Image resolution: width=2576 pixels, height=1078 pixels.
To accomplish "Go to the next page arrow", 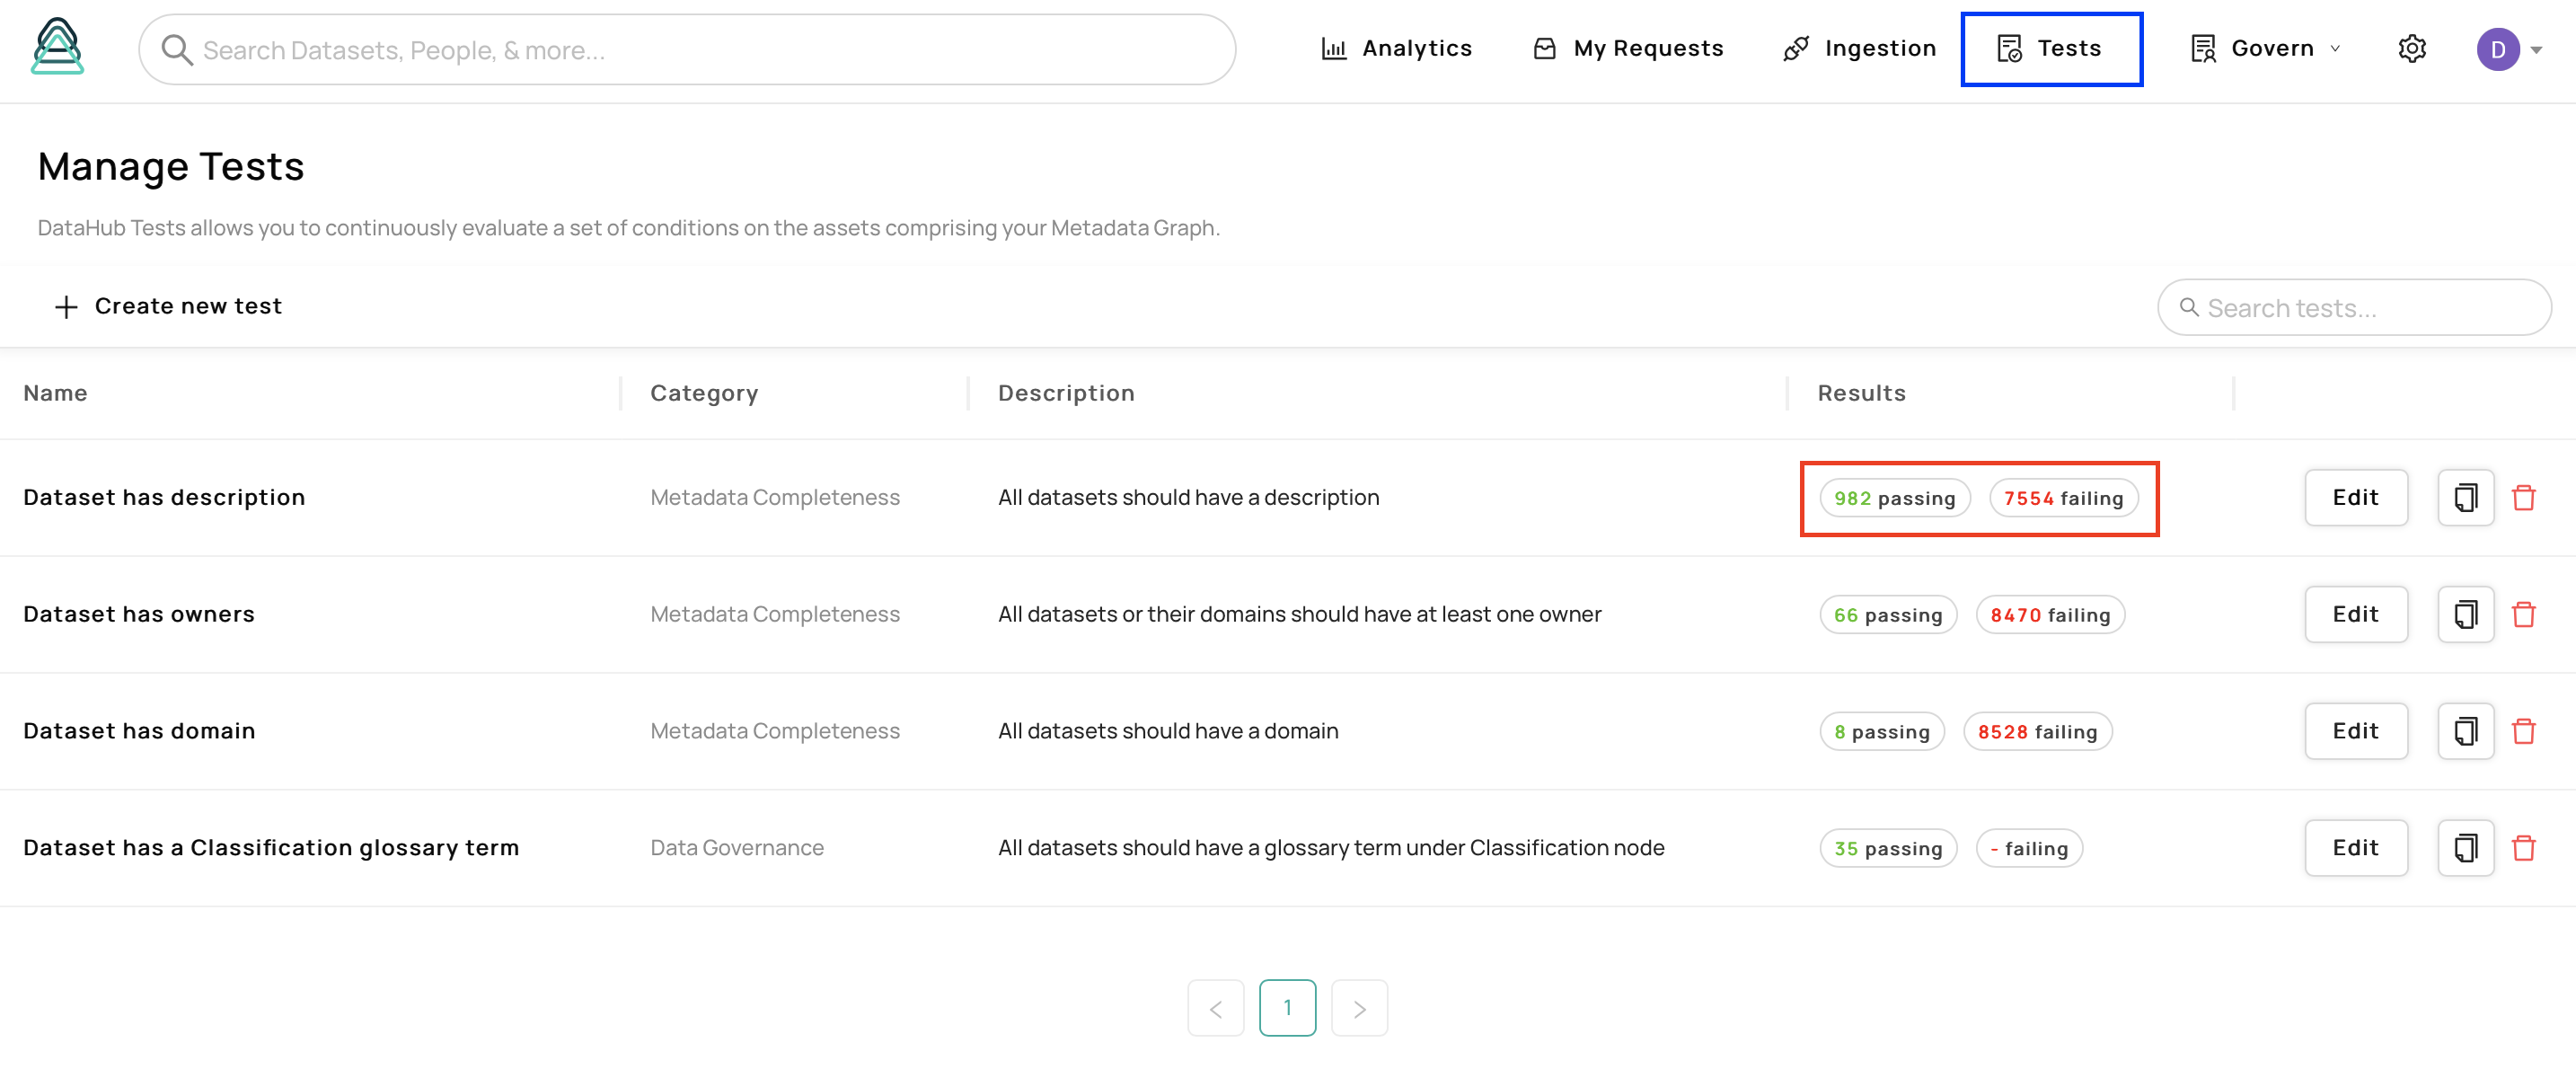I will tap(1359, 1008).
